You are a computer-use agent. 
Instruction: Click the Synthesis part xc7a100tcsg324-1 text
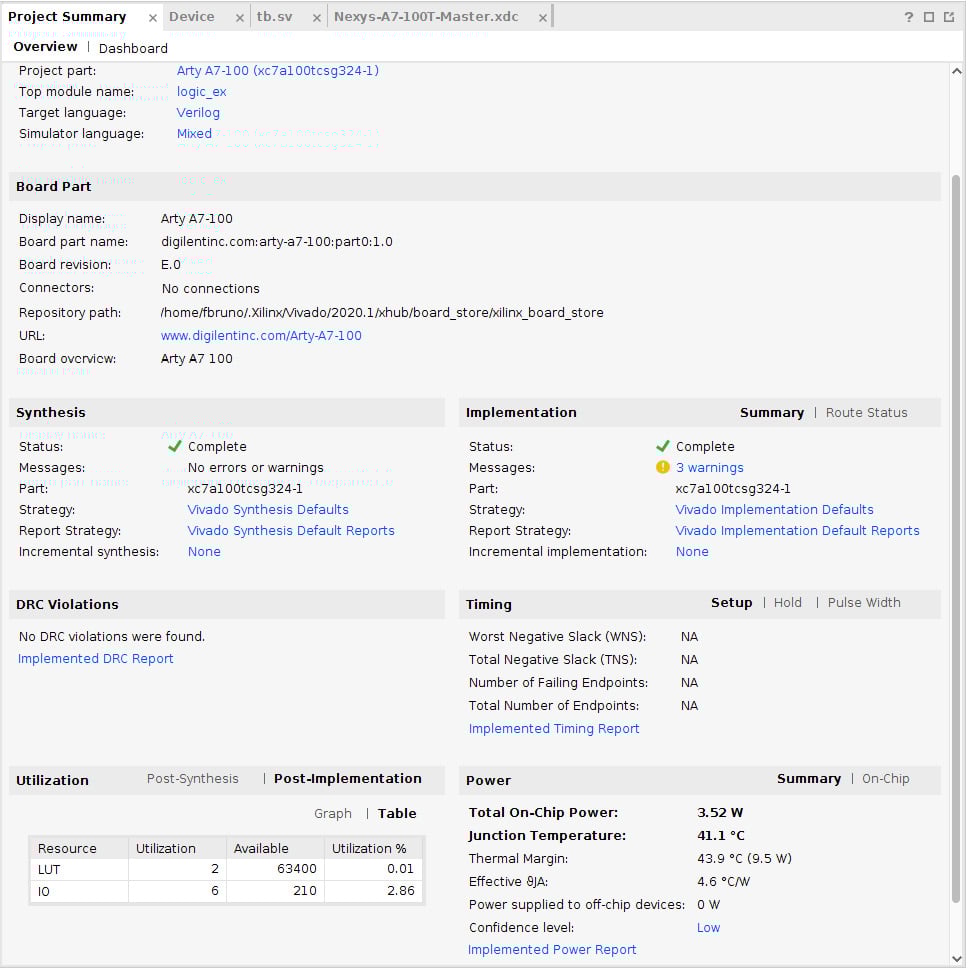point(245,489)
